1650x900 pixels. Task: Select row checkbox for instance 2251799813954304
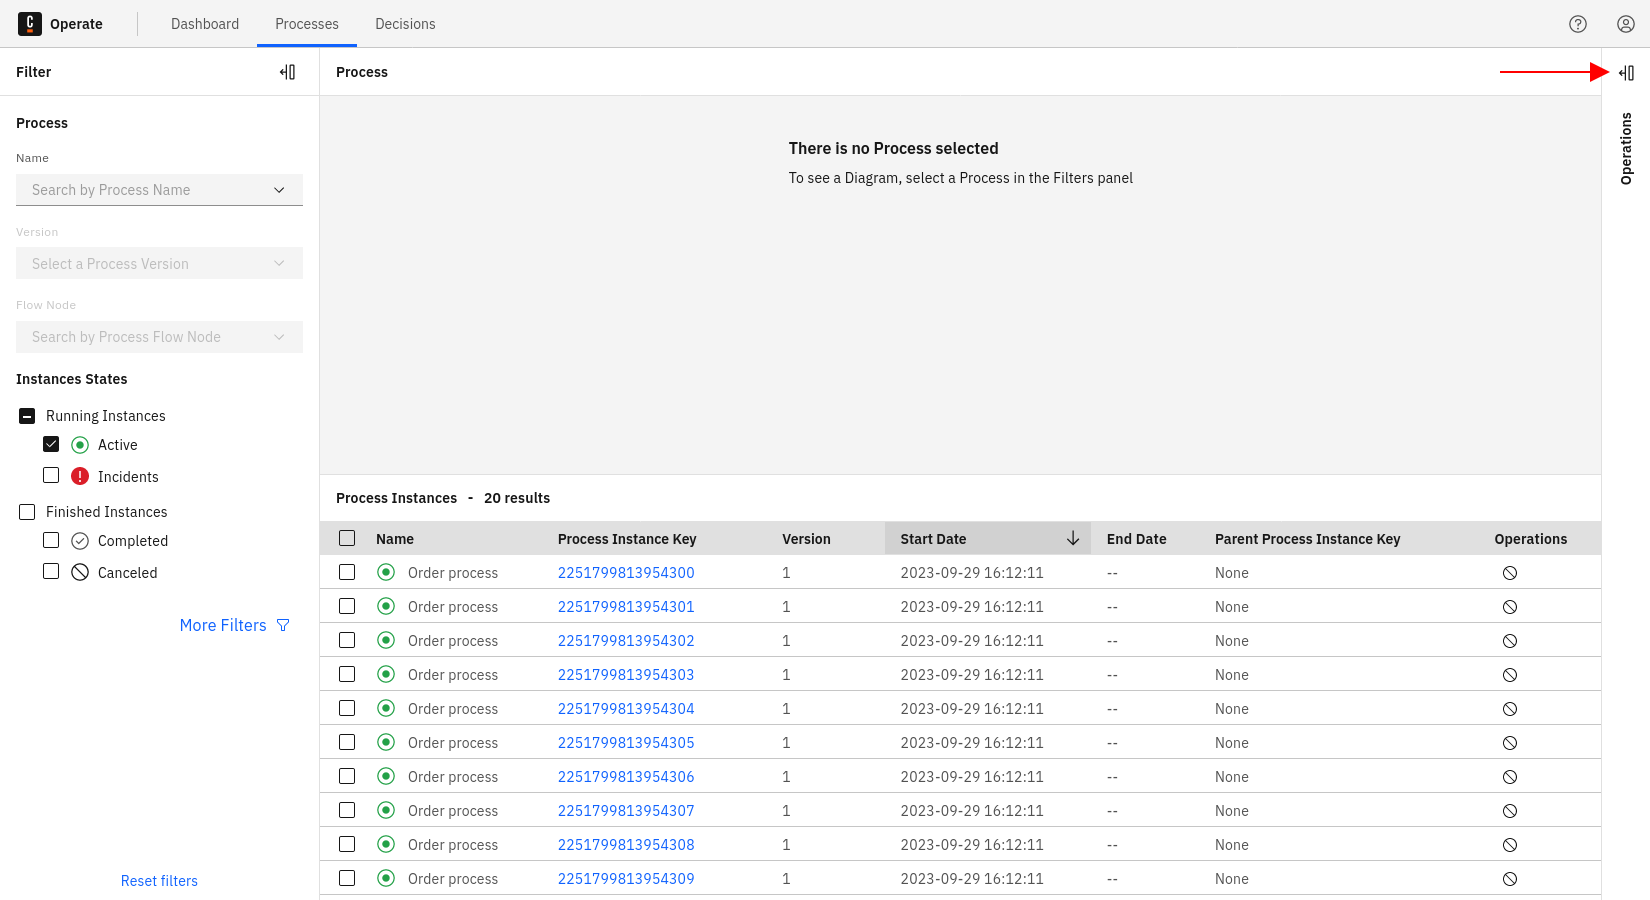(347, 708)
